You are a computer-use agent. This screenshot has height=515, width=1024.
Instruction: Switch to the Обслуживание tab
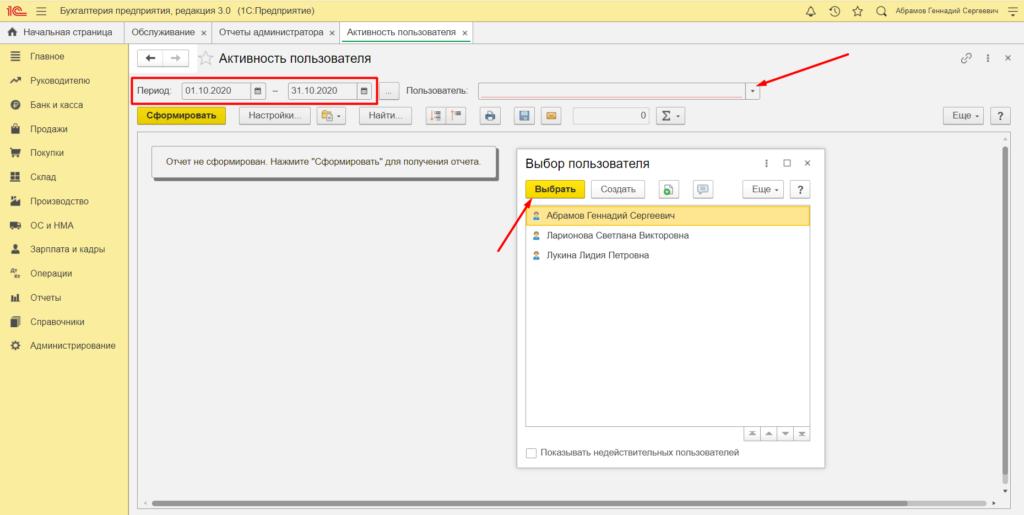click(164, 32)
